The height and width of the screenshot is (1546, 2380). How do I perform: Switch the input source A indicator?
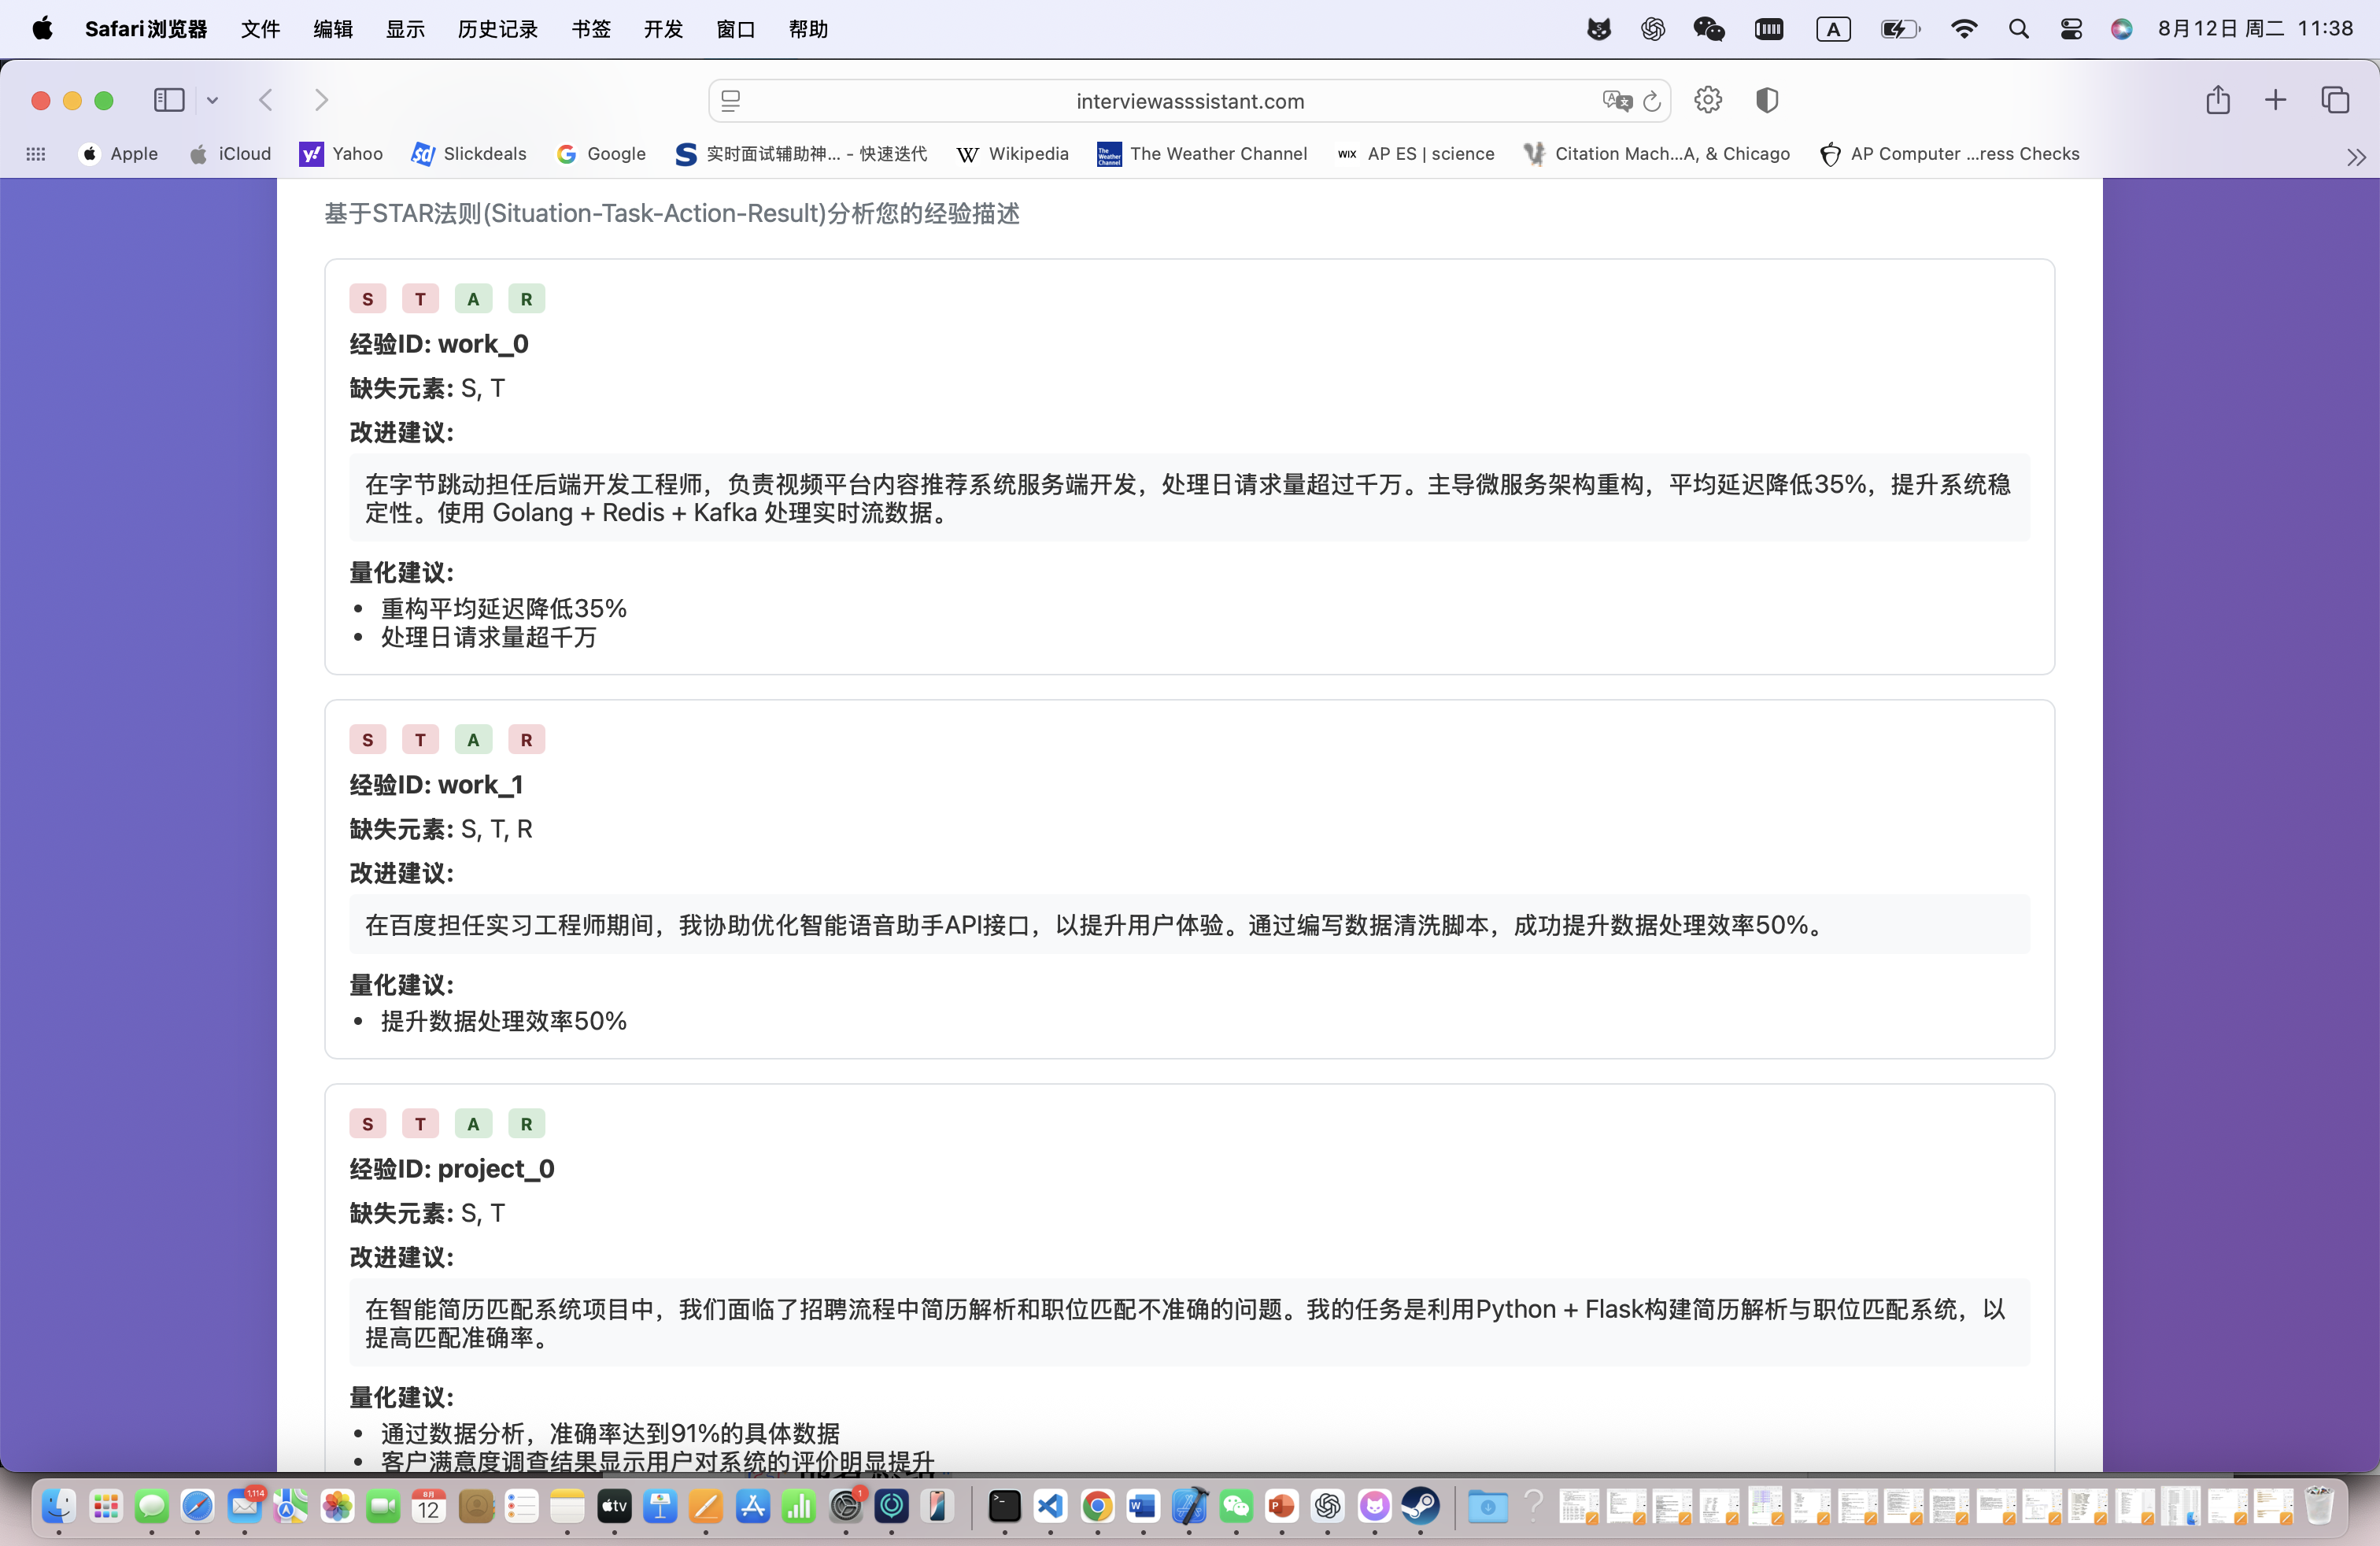[1833, 29]
